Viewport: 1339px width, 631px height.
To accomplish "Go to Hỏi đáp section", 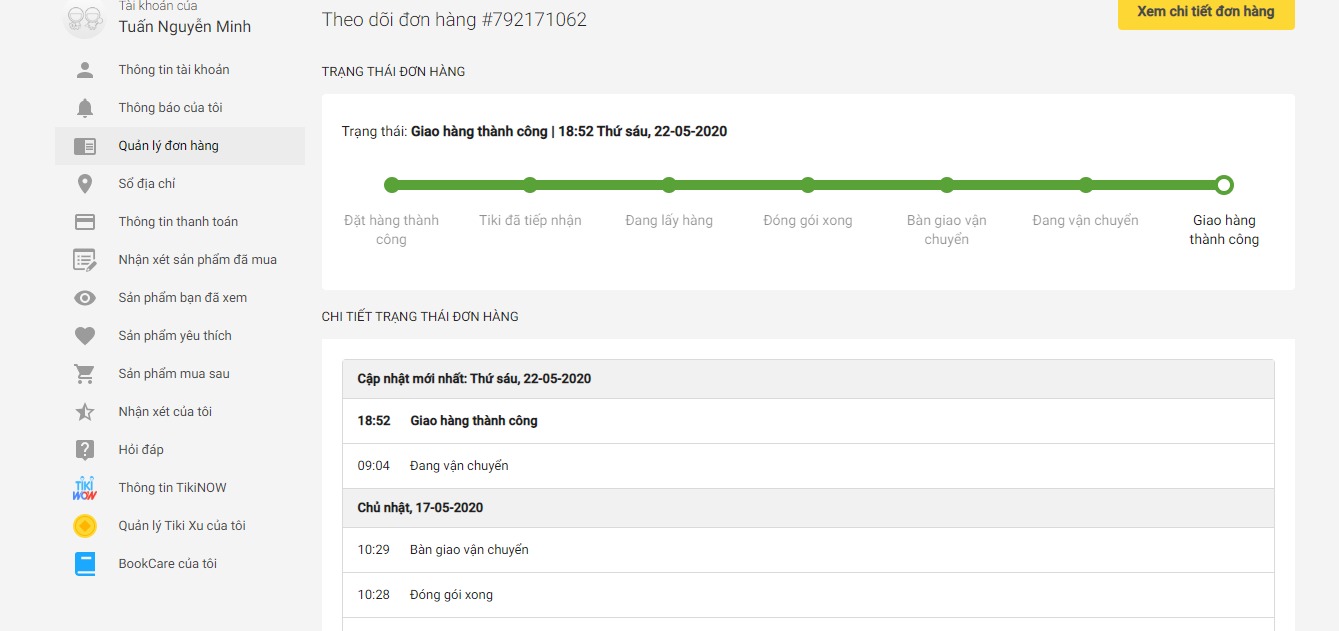I will (x=141, y=450).
